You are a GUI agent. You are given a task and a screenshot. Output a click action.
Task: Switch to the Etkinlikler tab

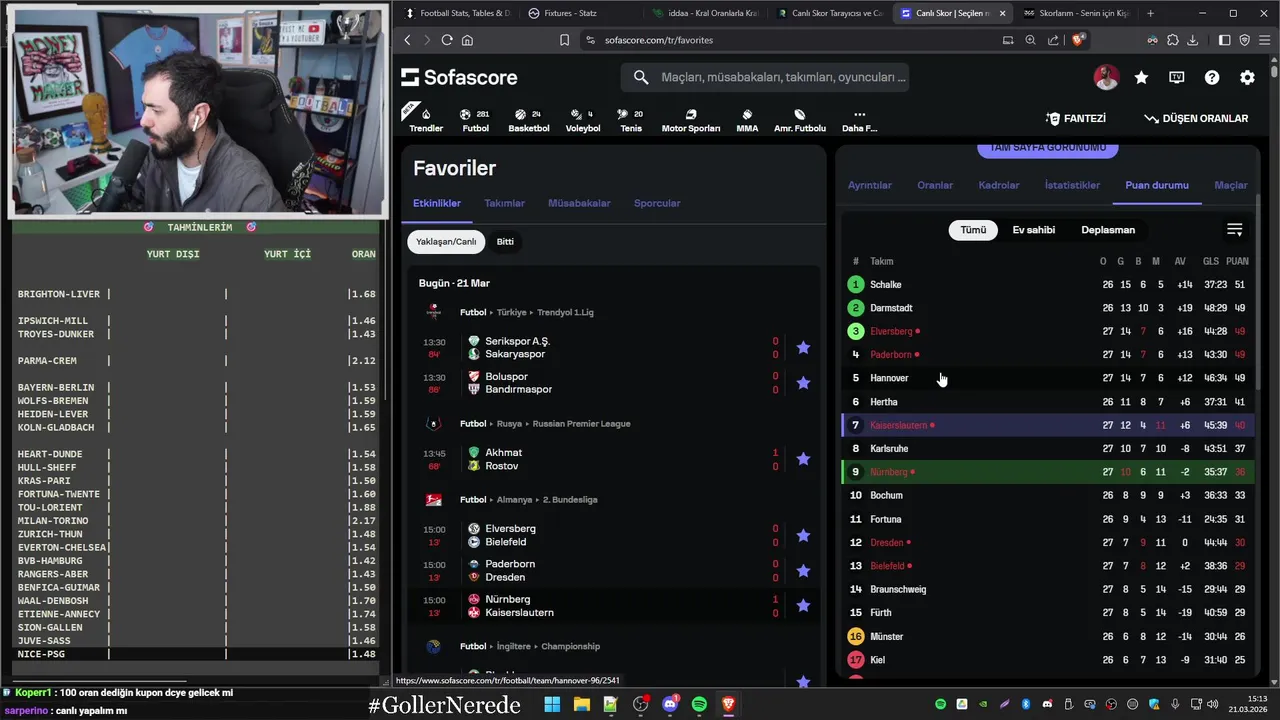(x=437, y=203)
